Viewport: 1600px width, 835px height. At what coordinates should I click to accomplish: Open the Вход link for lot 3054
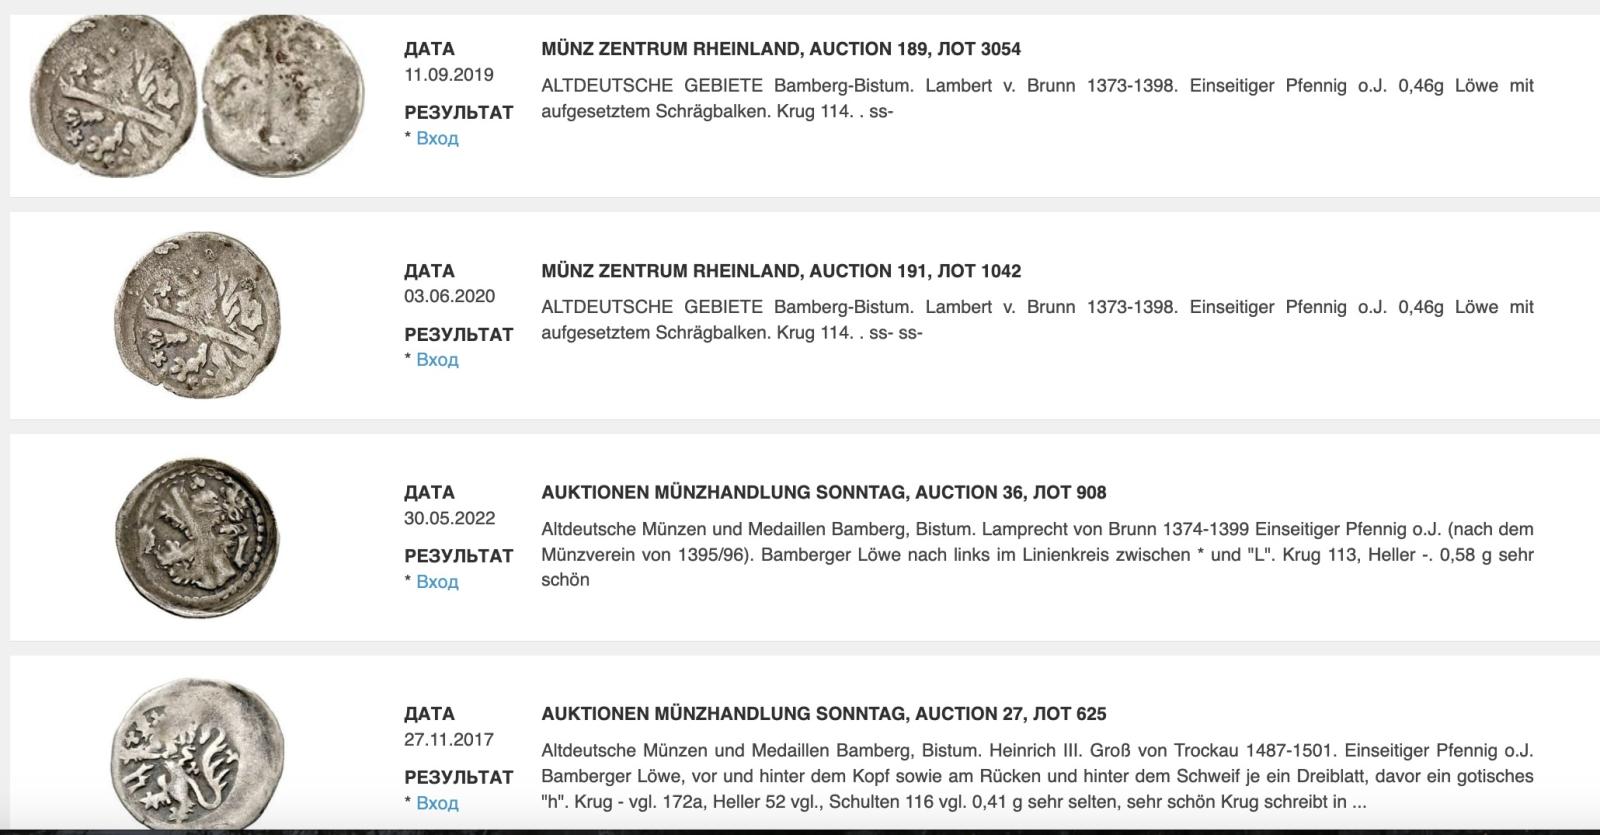(437, 138)
